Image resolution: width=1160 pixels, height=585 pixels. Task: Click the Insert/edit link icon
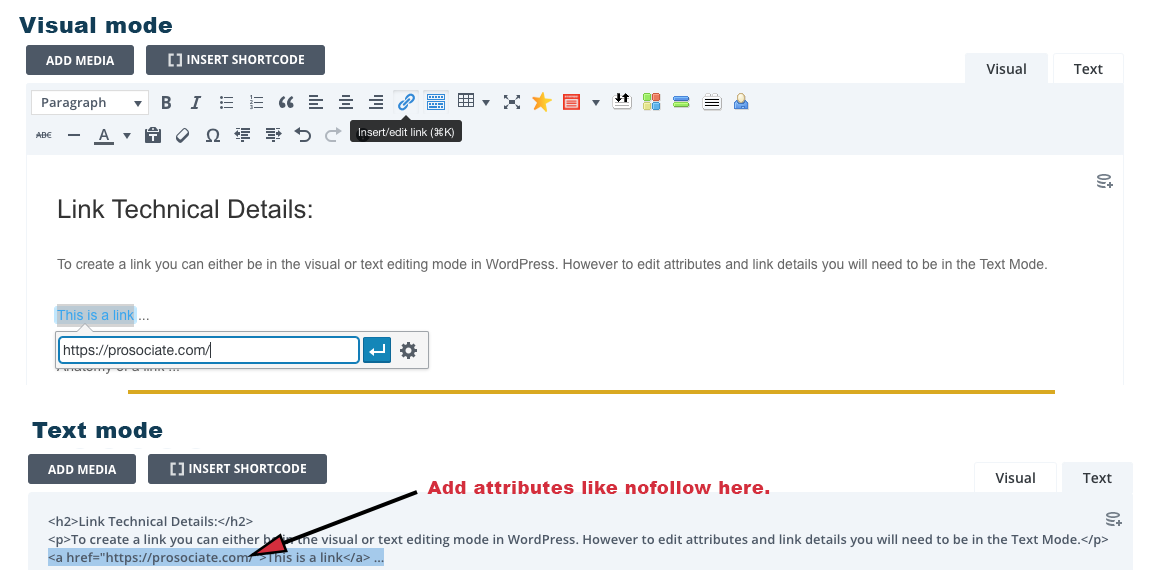click(406, 102)
